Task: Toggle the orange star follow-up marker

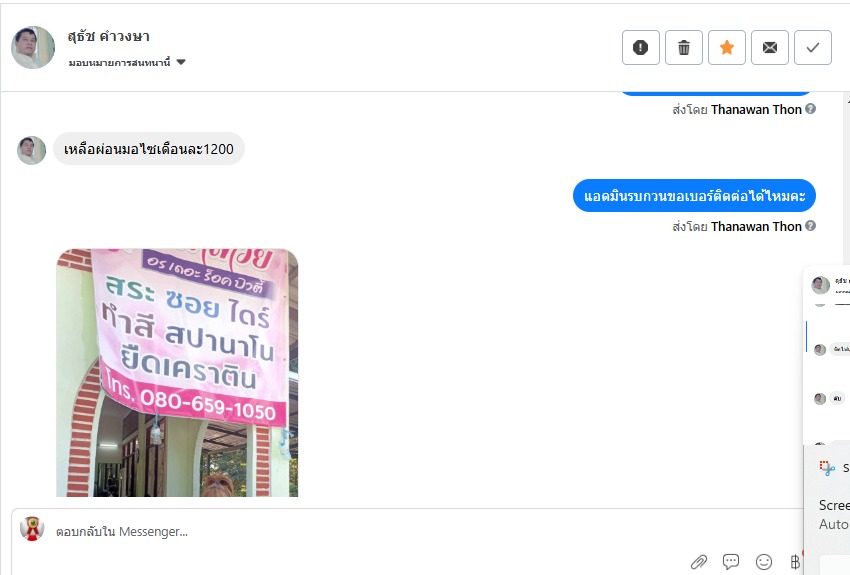Action: 726,48
